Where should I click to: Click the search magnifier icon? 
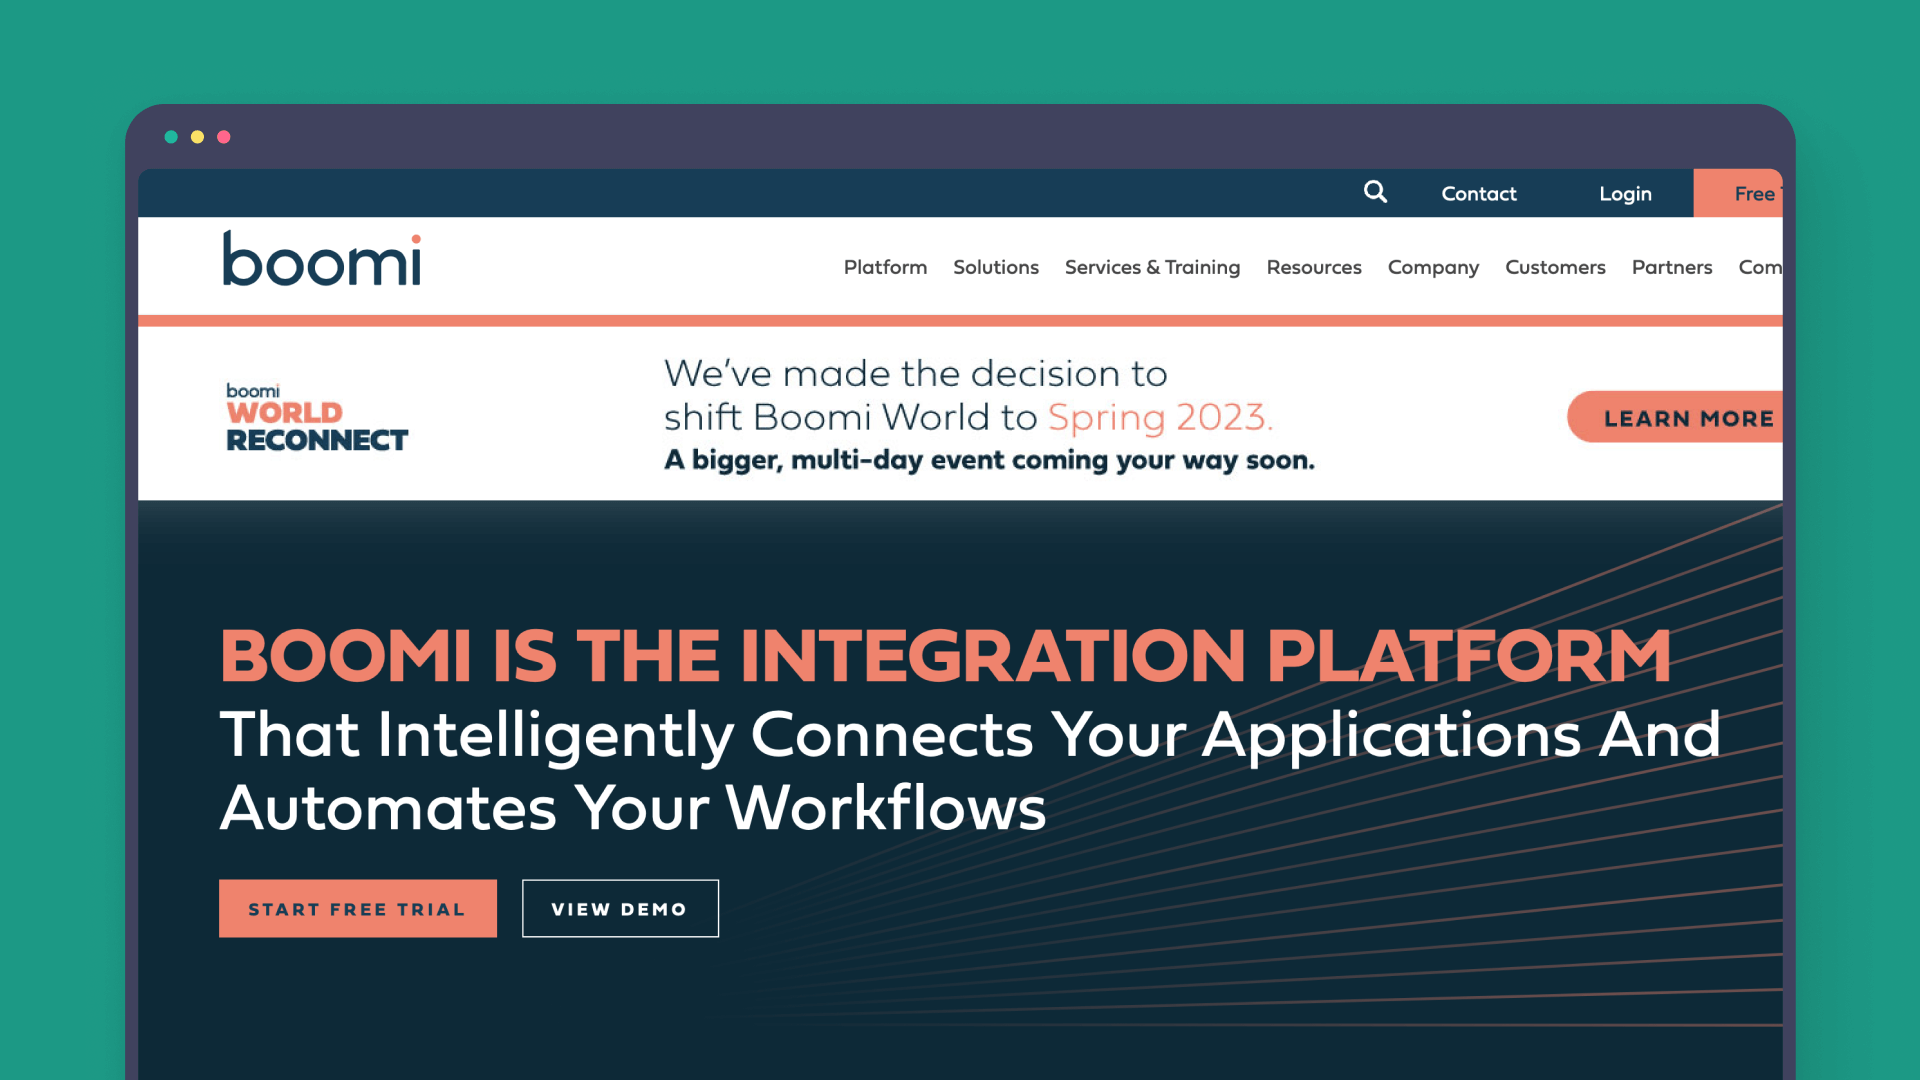(x=1375, y=192)
